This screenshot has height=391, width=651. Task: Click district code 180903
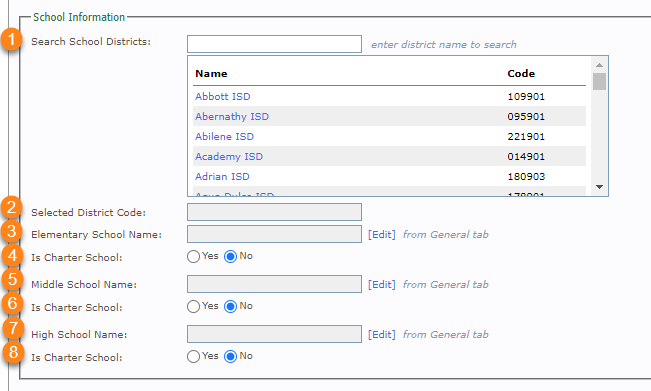point(526,176)
